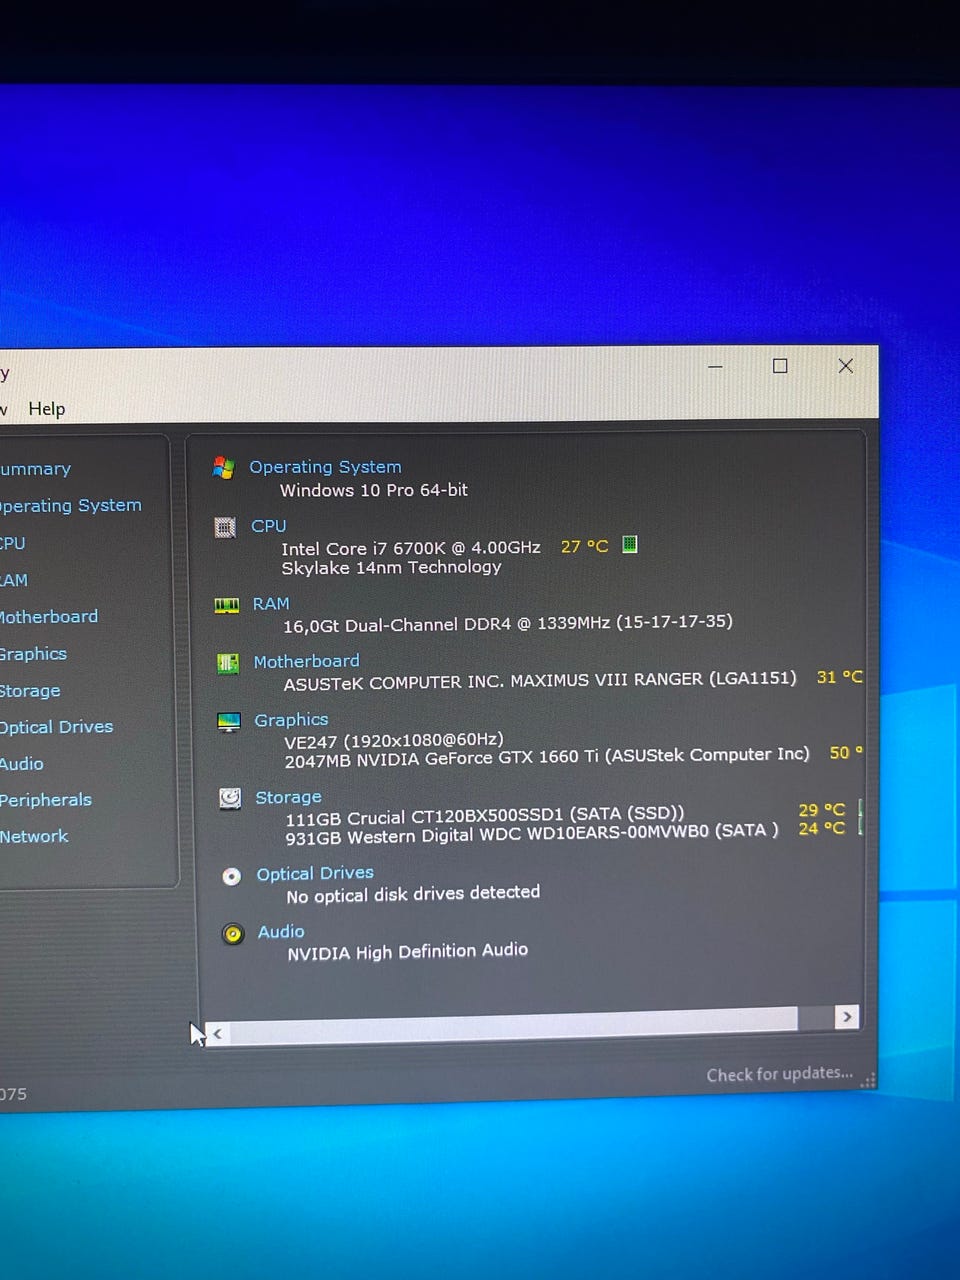Click the Optical Drives disc icon

[231, 877]
